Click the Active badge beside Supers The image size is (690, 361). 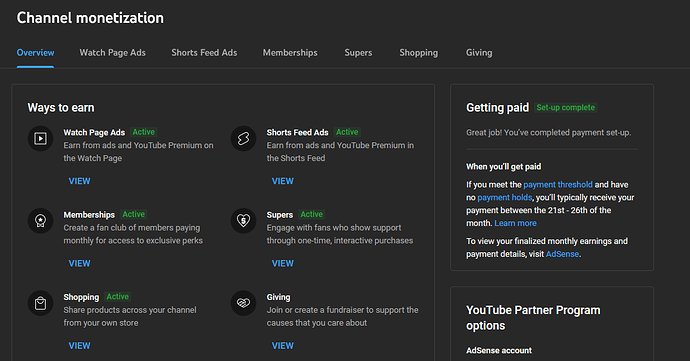tap(311, 214)
